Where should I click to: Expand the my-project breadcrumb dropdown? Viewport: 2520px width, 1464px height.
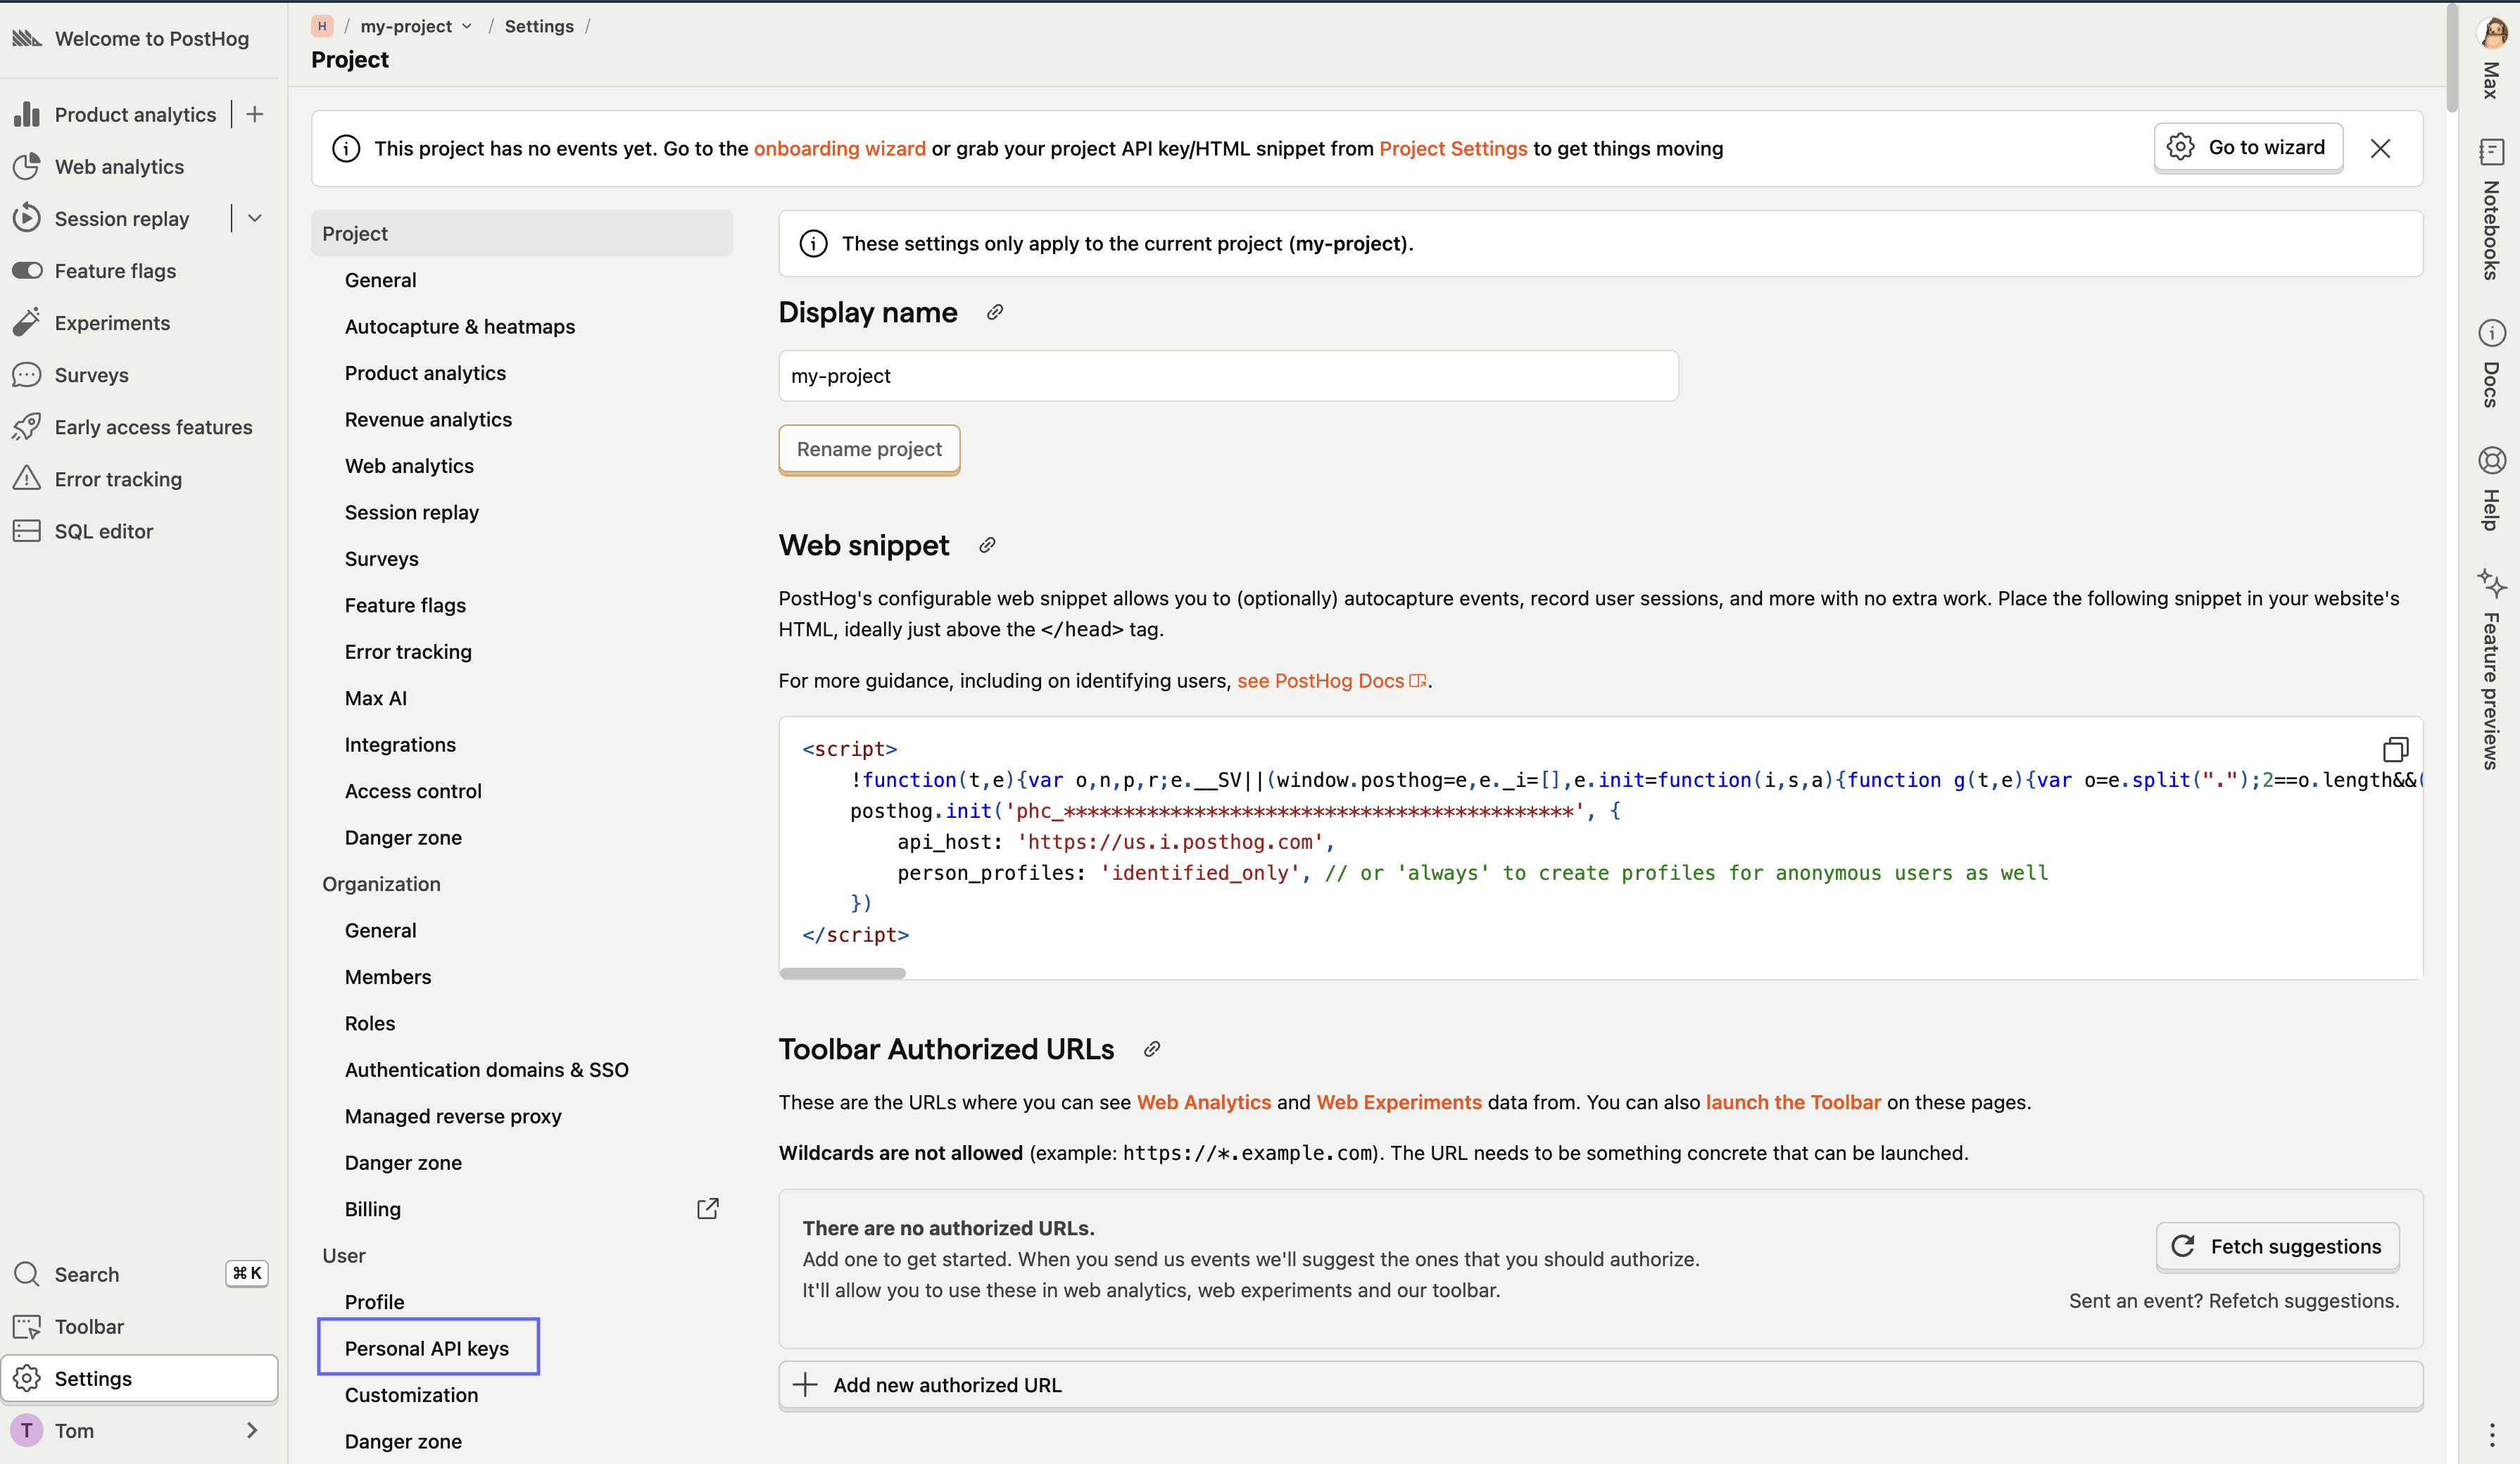point(466,26)
